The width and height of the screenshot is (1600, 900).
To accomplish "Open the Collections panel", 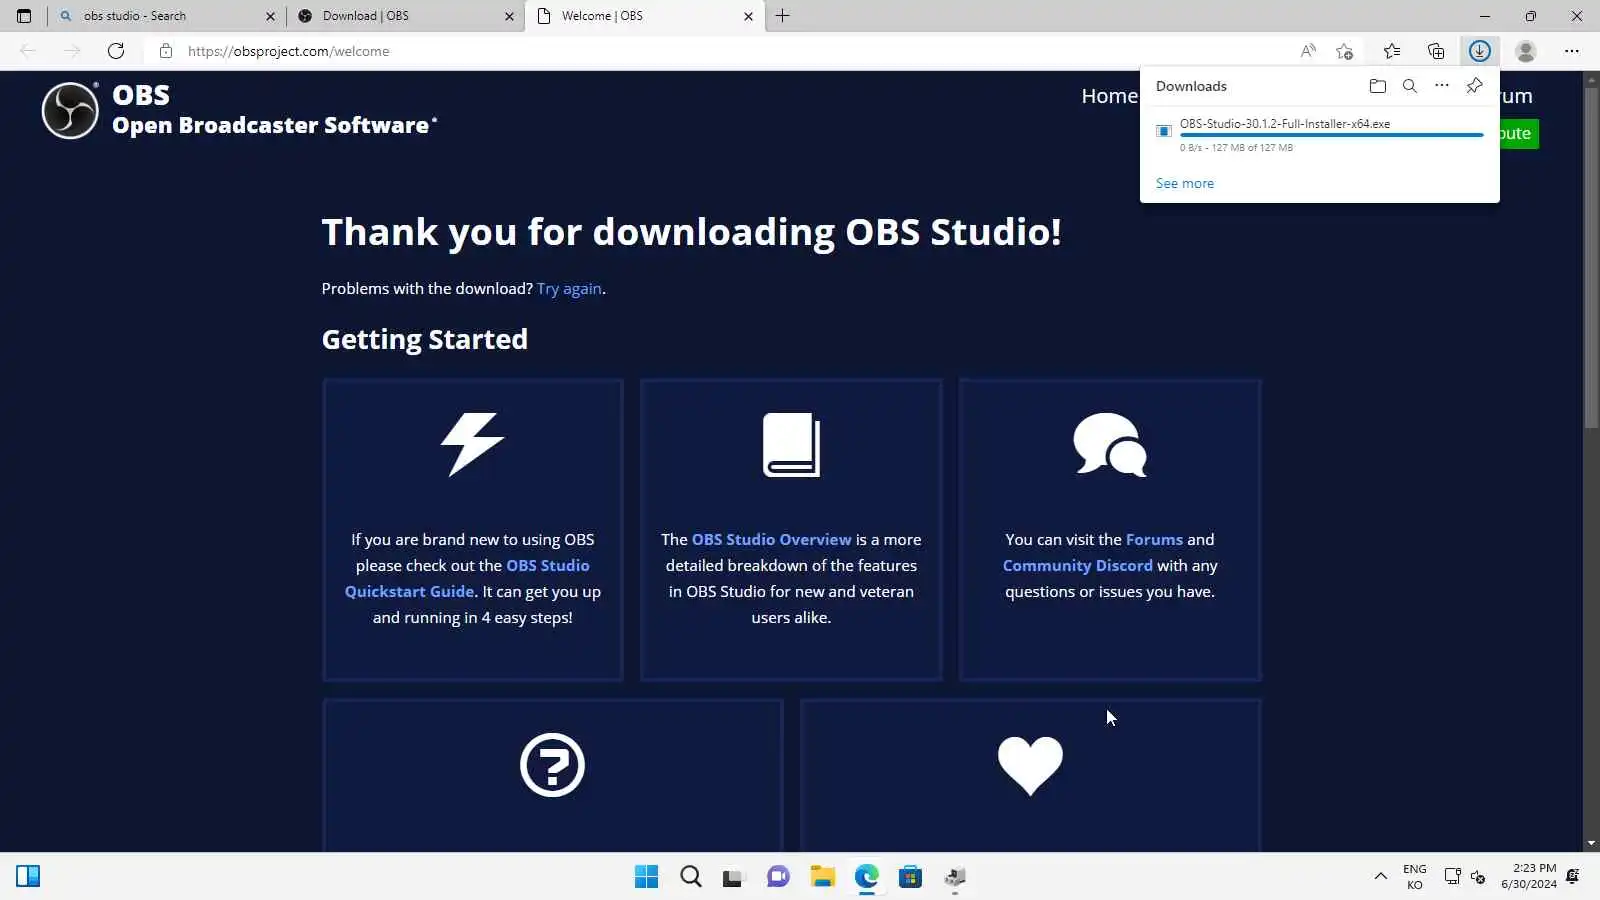I will coord(1436,51).
